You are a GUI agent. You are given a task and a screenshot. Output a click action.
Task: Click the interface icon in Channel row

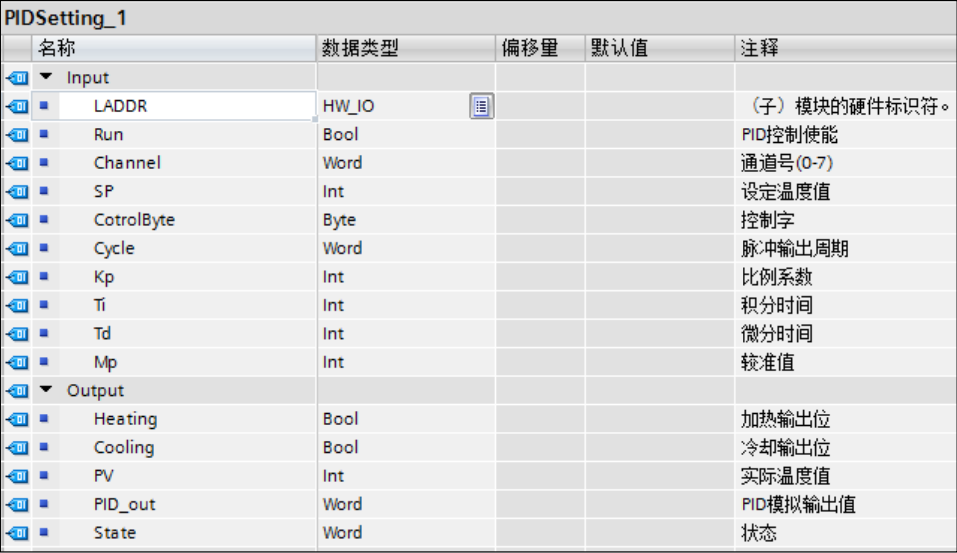17,163
